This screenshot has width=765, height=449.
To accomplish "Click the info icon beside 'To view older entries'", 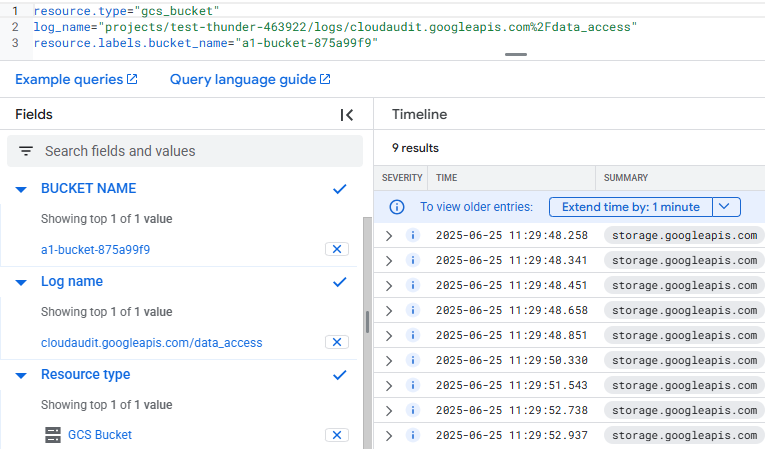I will click(x=397, y=207).
